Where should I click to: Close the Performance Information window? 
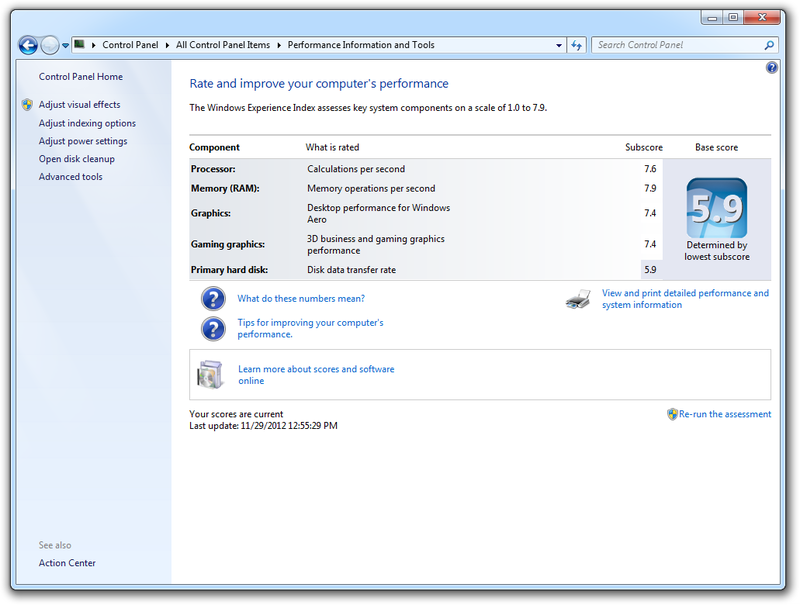click(x=762, y=17)
